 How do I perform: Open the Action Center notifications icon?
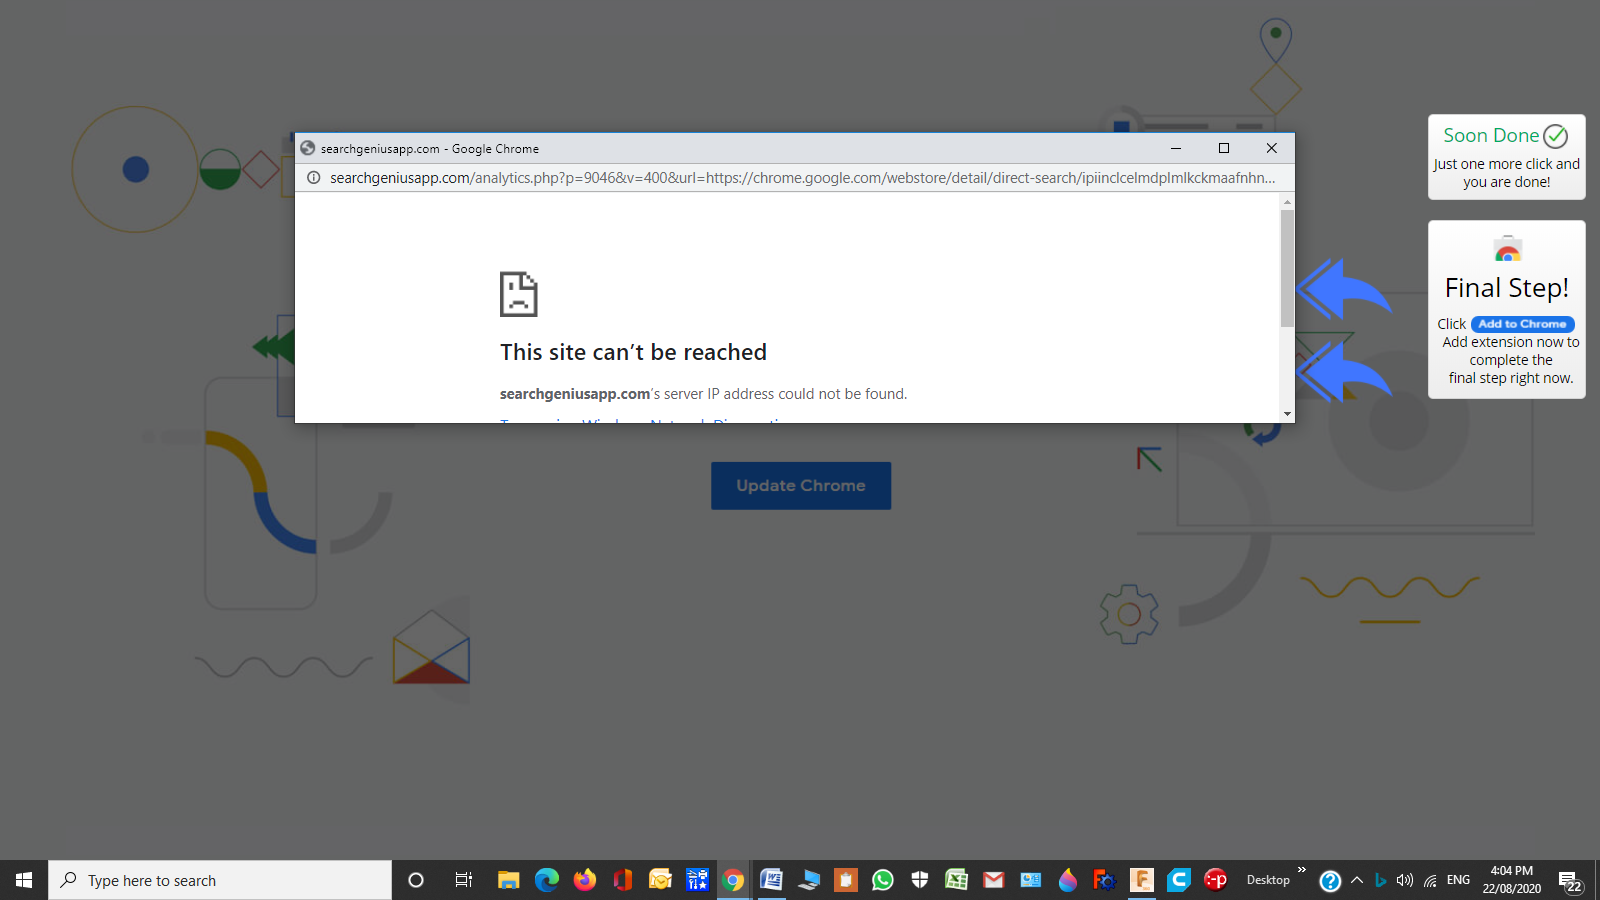click(x=1569, y=881)
